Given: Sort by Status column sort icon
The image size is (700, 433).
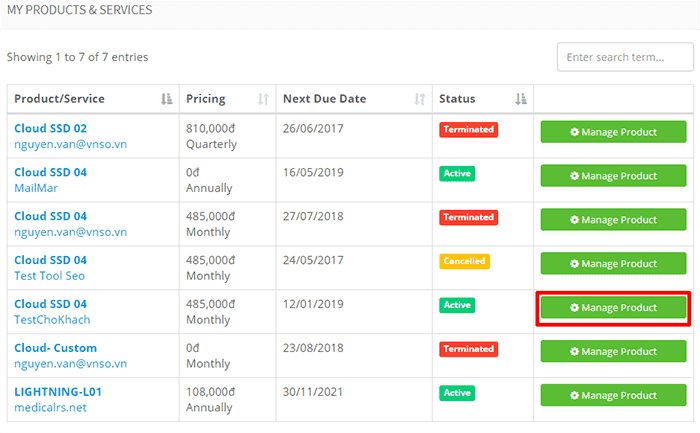Looking at the screenshot, I should click(521, 99).
